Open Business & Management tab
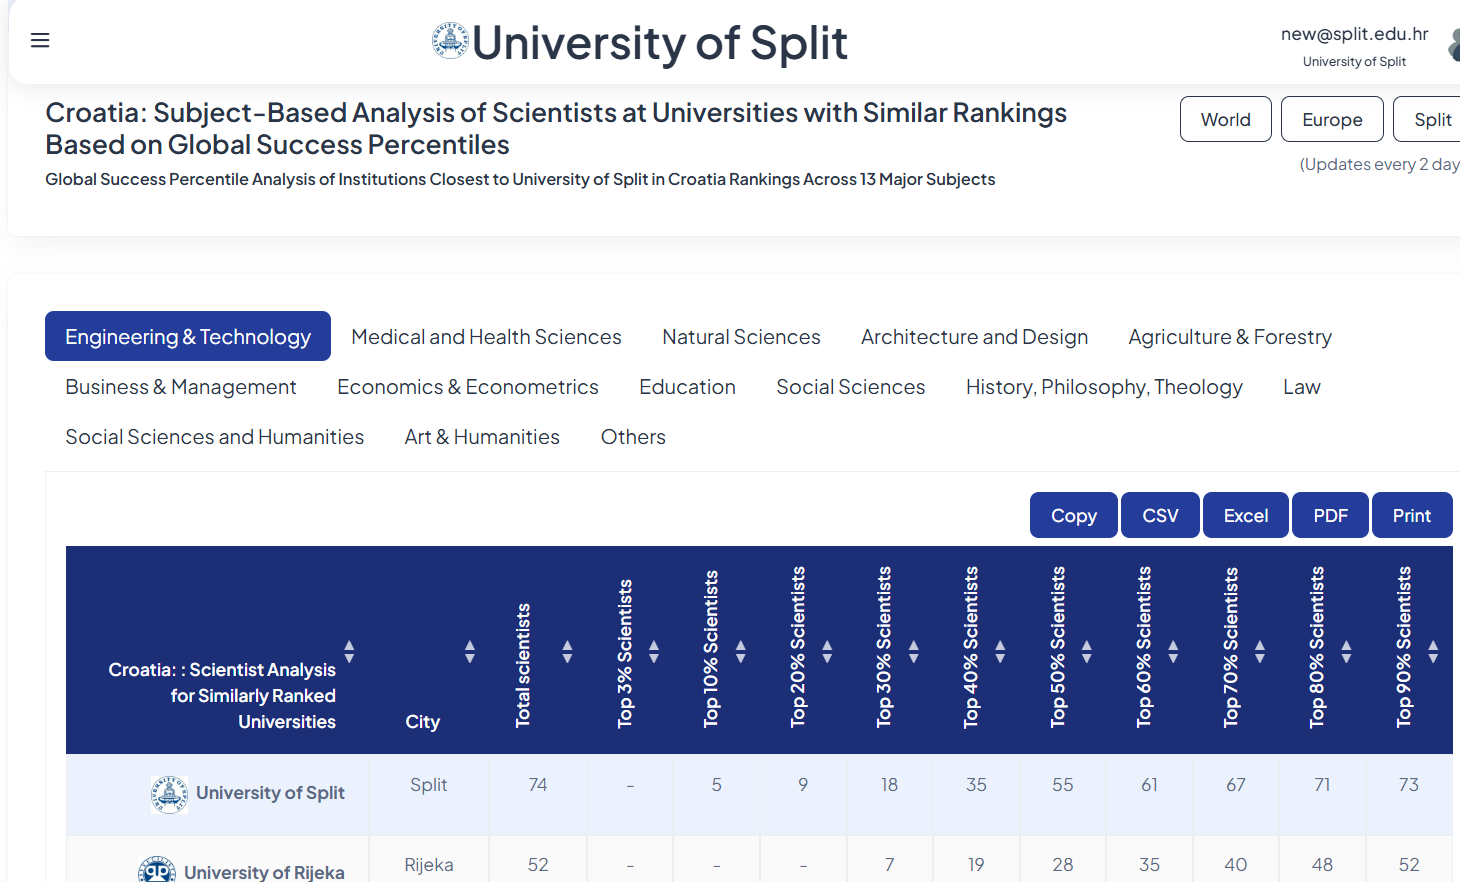This screenshot has height=882, width=1460. pyautogui.click(x=181, y=387)
